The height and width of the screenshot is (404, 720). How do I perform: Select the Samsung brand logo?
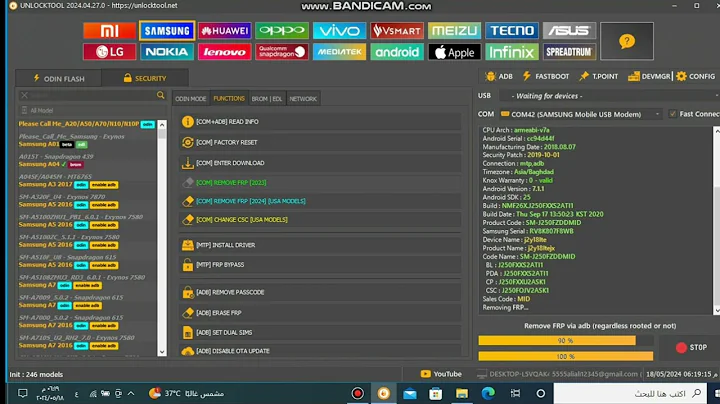167,31
